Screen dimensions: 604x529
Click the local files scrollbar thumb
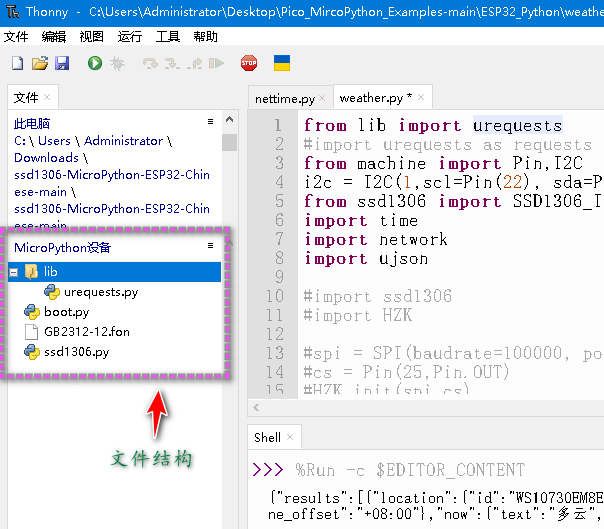click(230, 143)
